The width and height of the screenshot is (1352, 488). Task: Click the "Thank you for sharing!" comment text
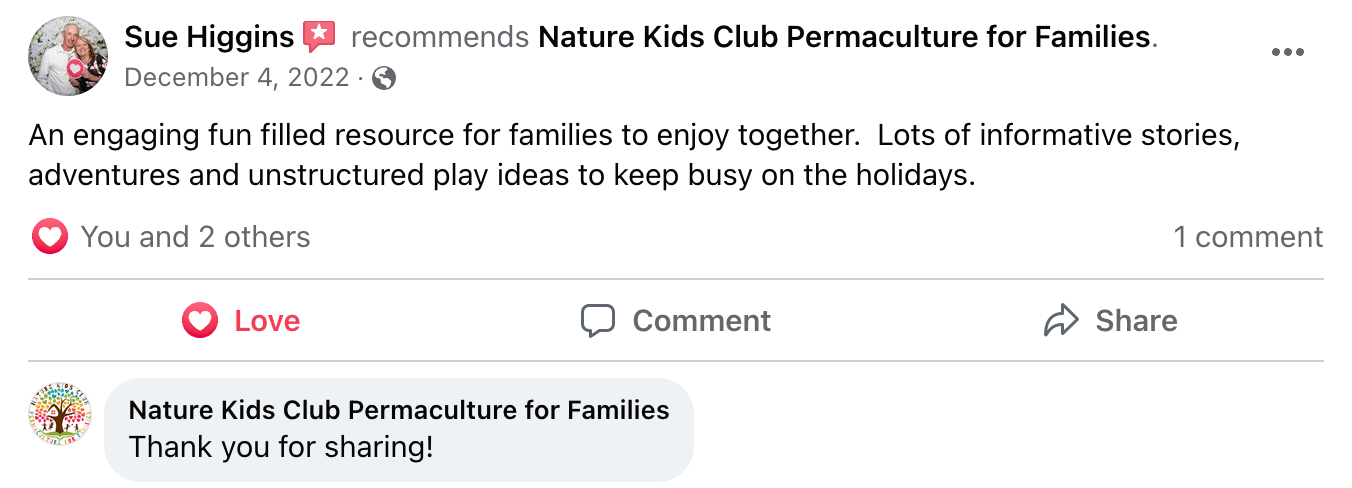pyautogui.click(x=281, y=446)
